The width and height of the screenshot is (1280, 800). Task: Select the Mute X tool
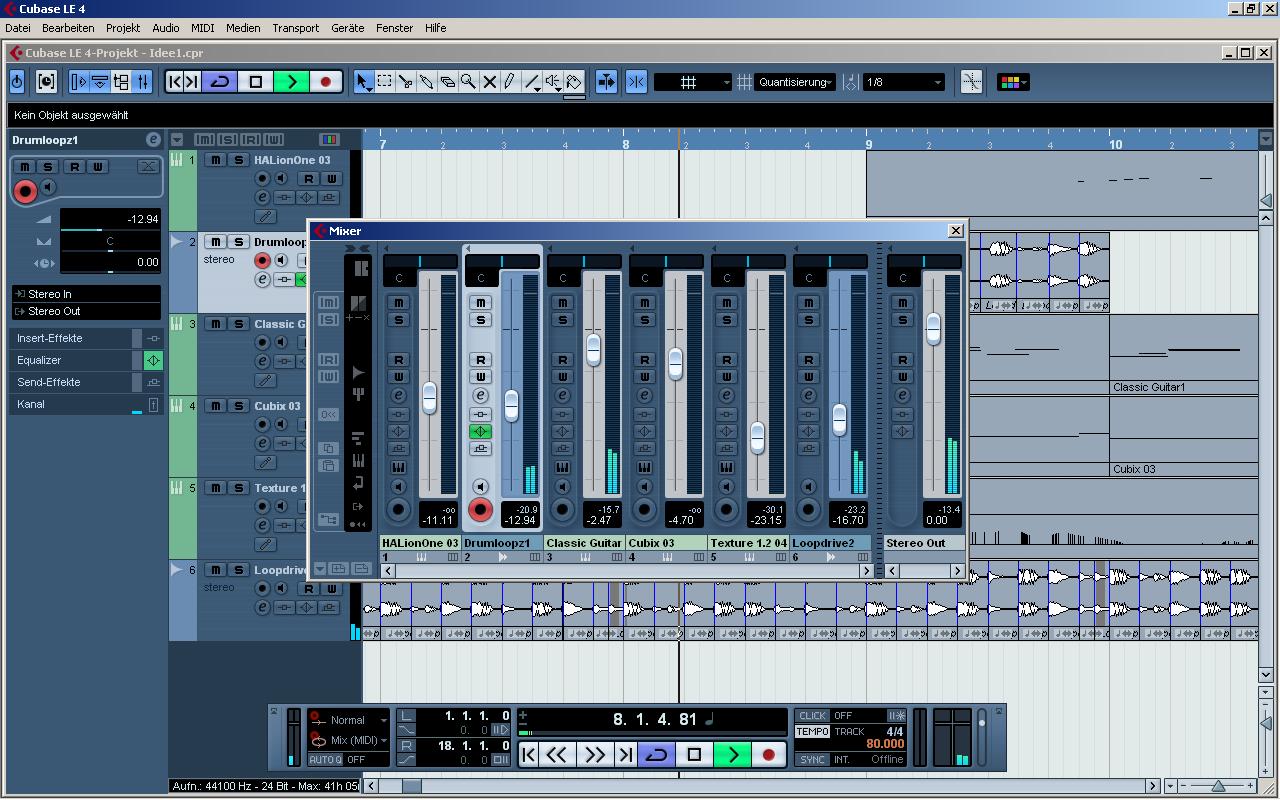[x=489, y=82]
